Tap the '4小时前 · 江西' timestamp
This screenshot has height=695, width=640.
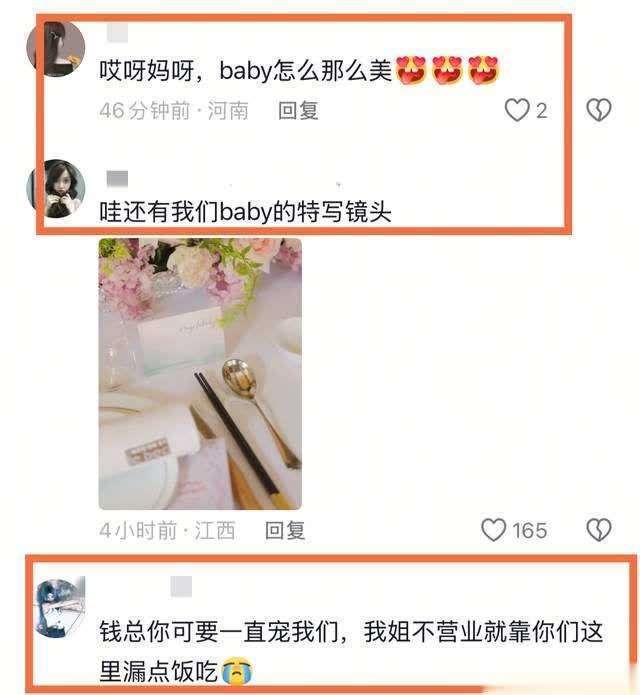tap(167, 531)
